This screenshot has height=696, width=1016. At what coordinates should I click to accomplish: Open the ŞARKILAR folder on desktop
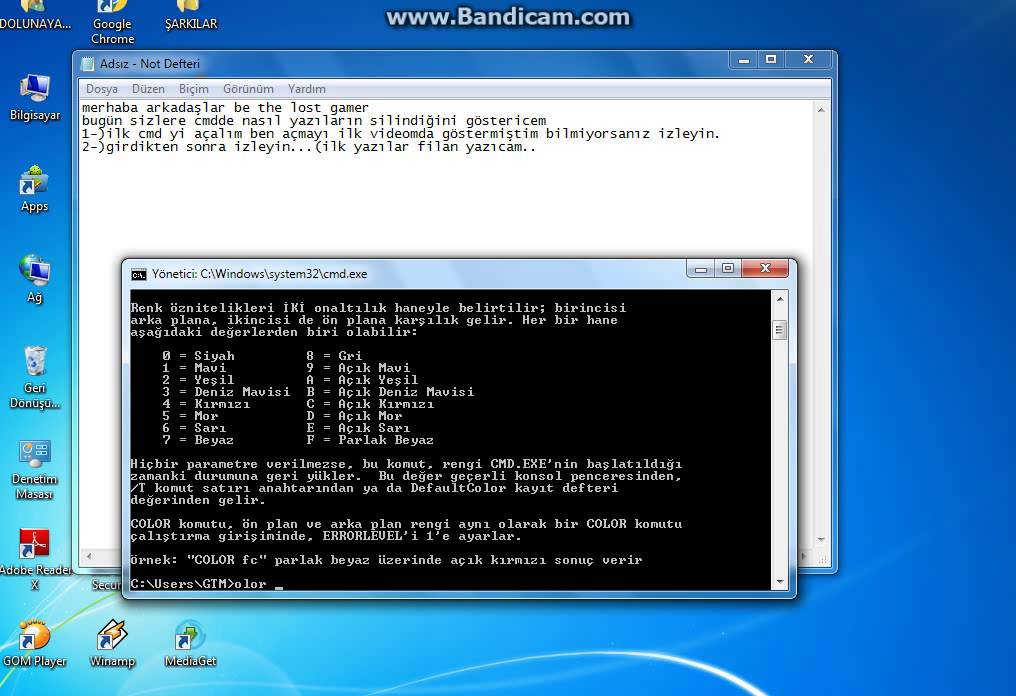(x=190, y=16)
